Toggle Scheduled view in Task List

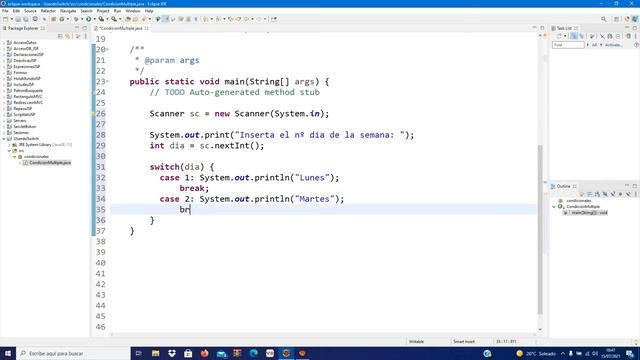tap(582, 36)
